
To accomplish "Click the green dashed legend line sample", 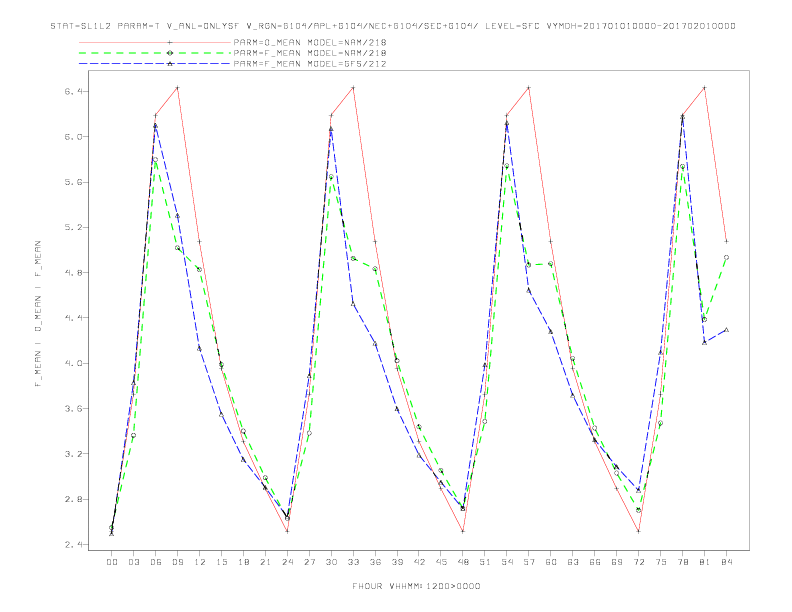I will (155, 53).
